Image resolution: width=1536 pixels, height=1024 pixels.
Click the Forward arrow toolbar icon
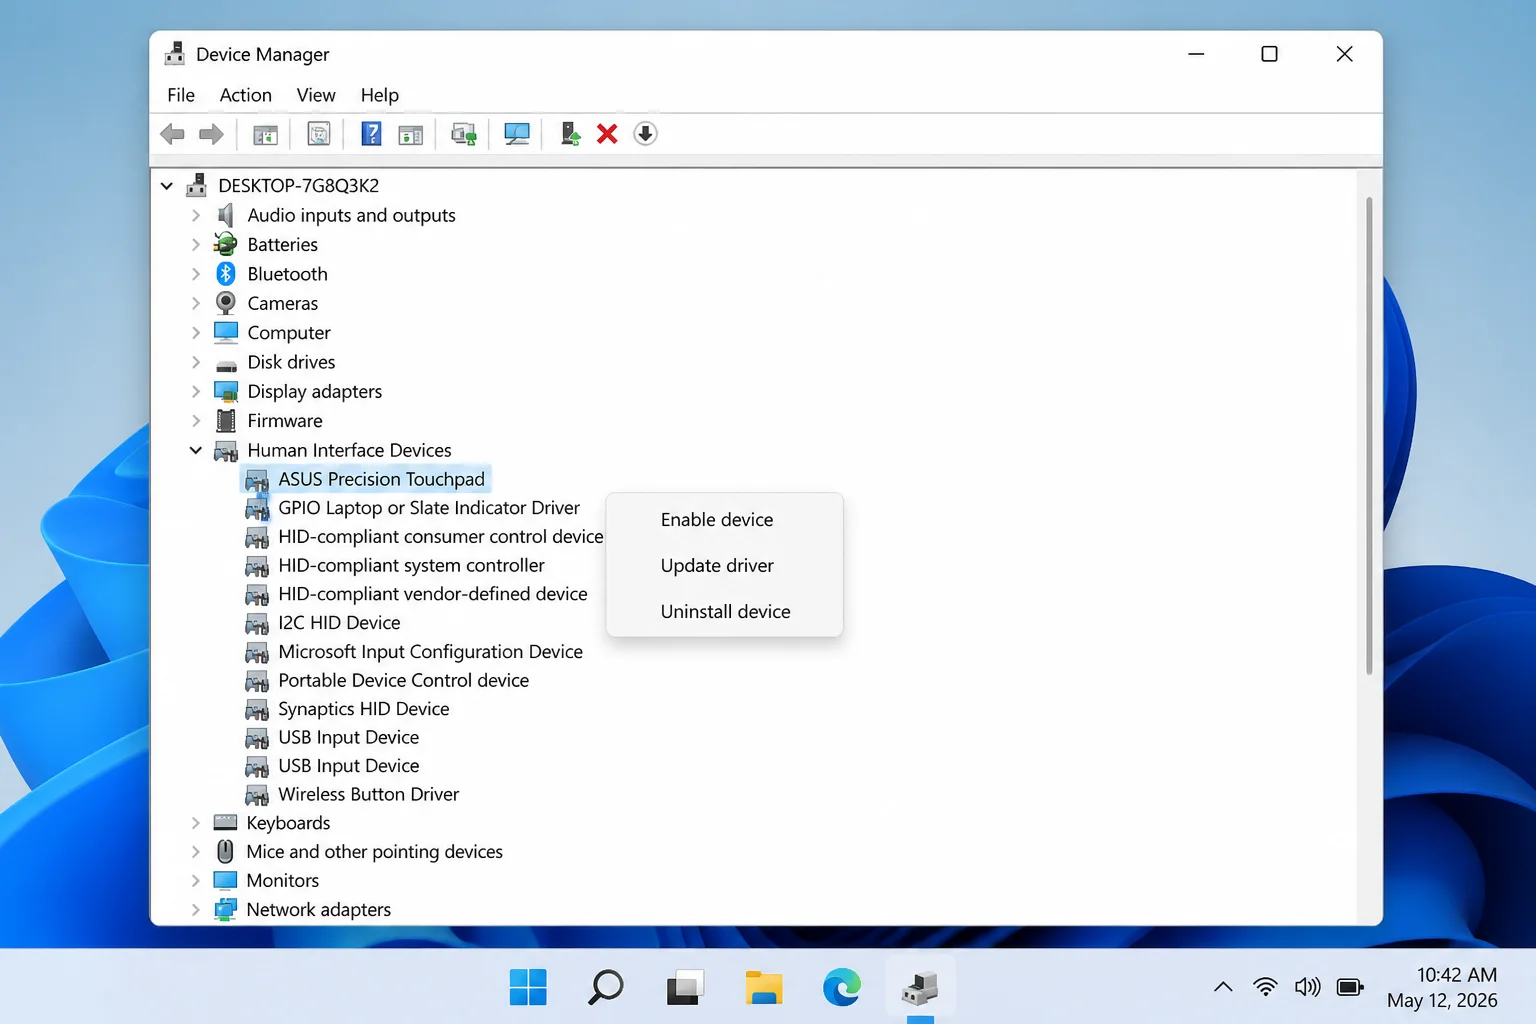211,134
